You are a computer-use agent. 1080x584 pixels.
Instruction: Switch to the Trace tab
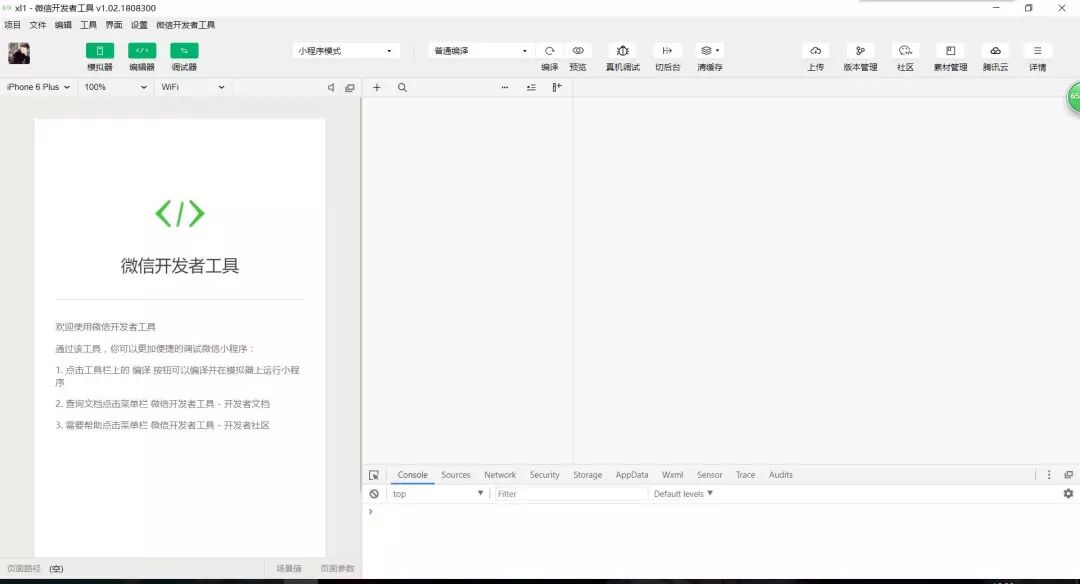point(745,475)
